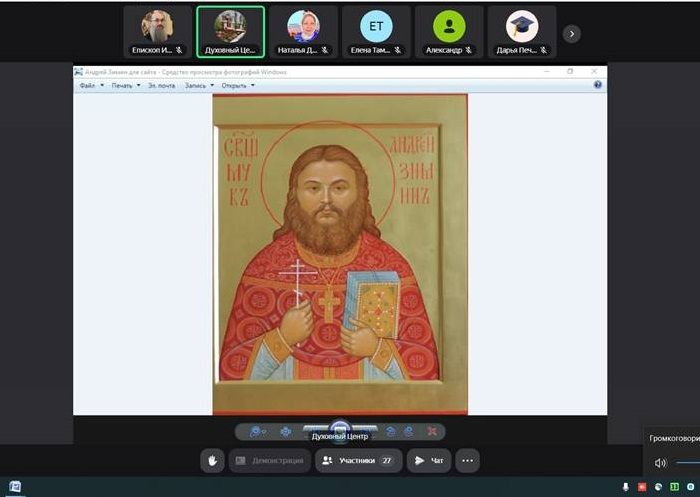Click the rotate clockwise icon in viewer
Screen dimensions: 700x497
click(408, 432)
